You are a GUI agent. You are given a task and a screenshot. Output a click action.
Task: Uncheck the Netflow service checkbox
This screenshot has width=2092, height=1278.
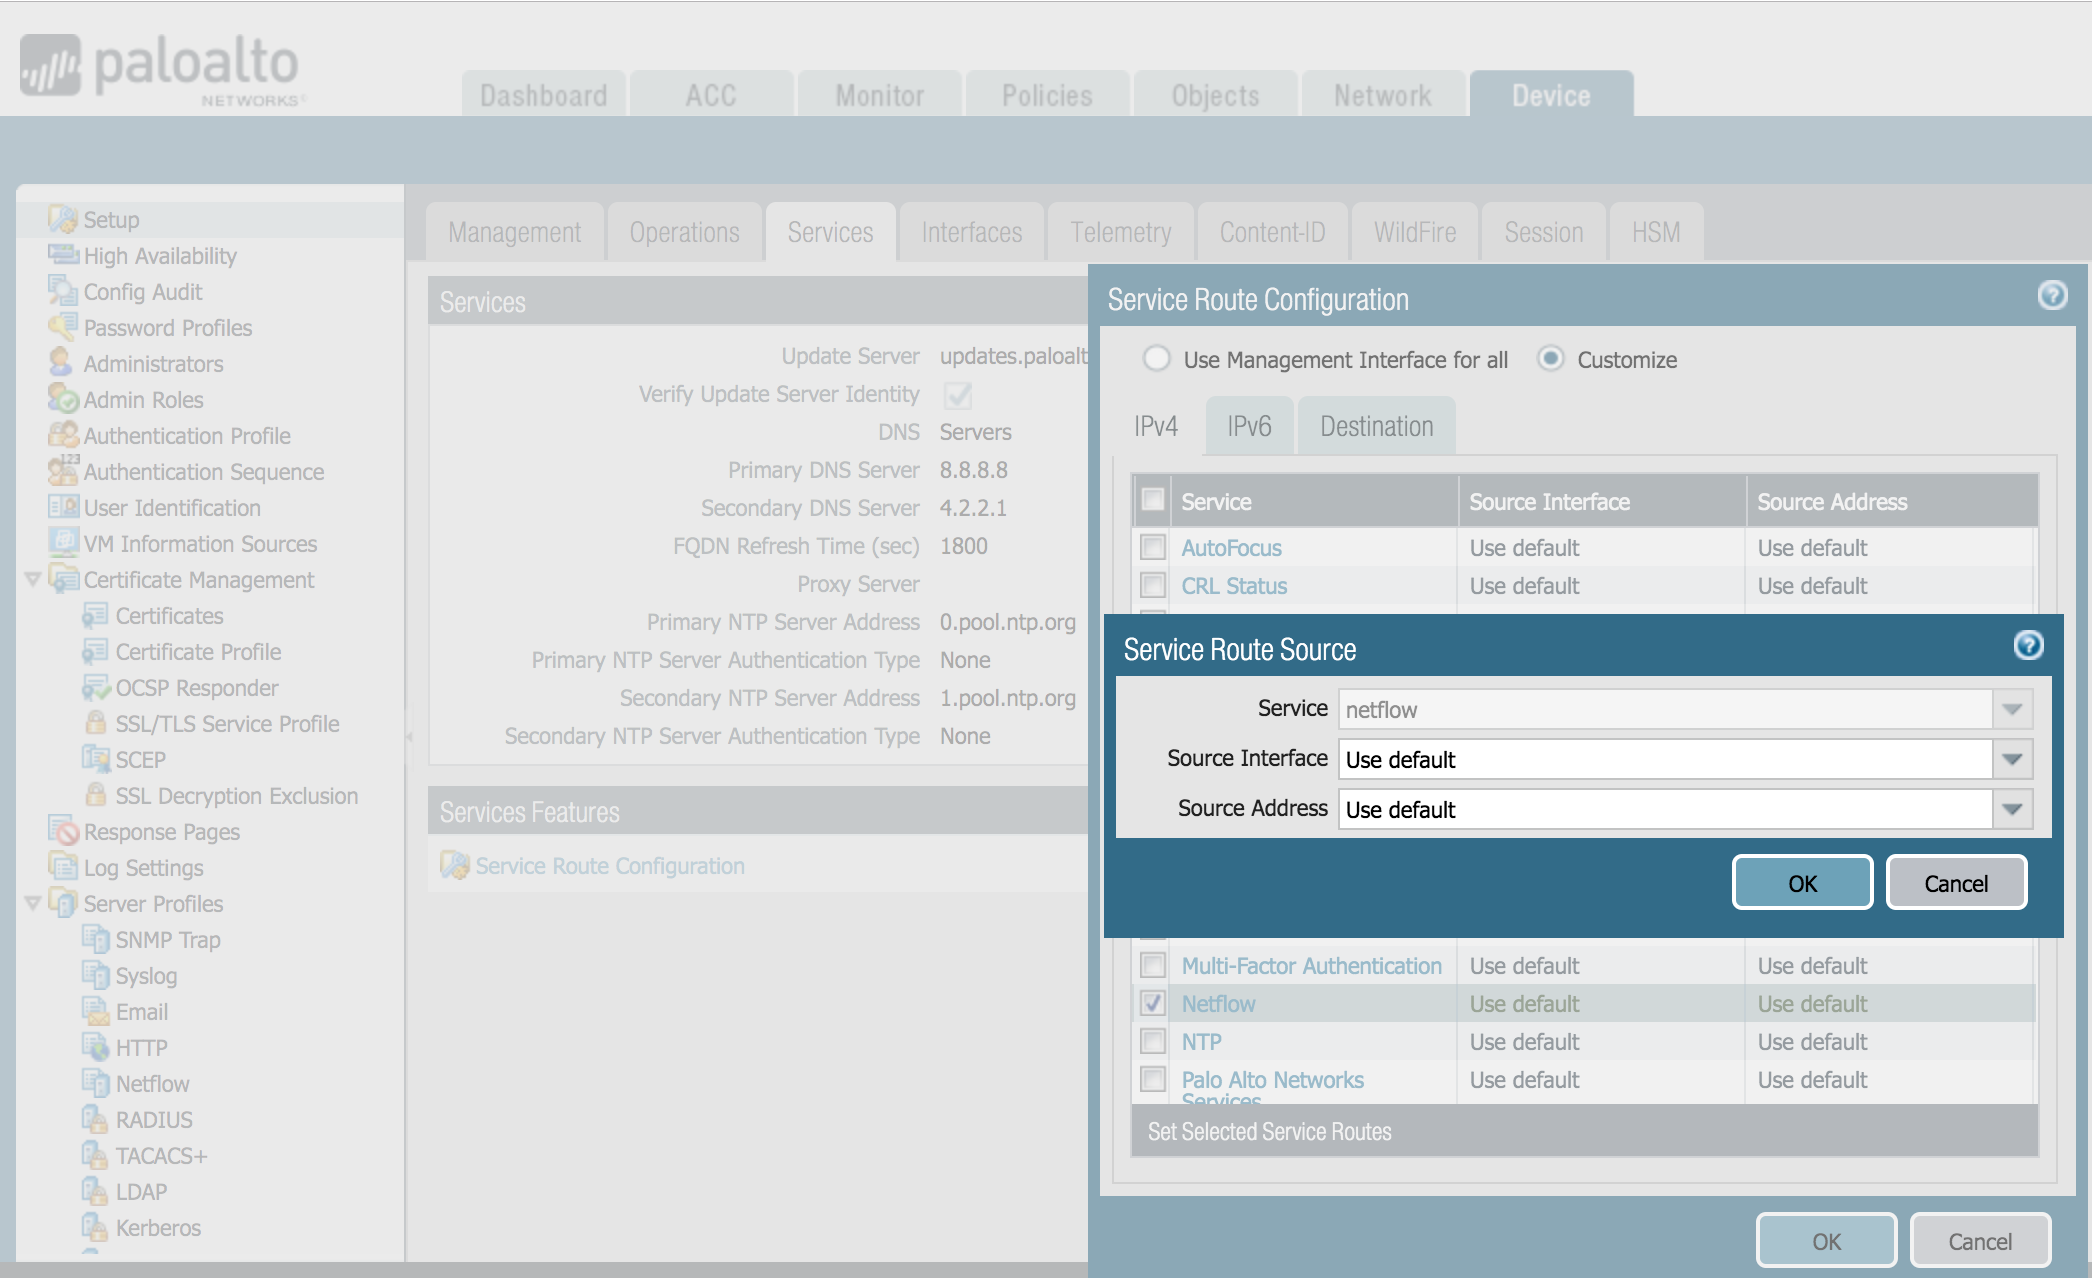point(1153,1003)
